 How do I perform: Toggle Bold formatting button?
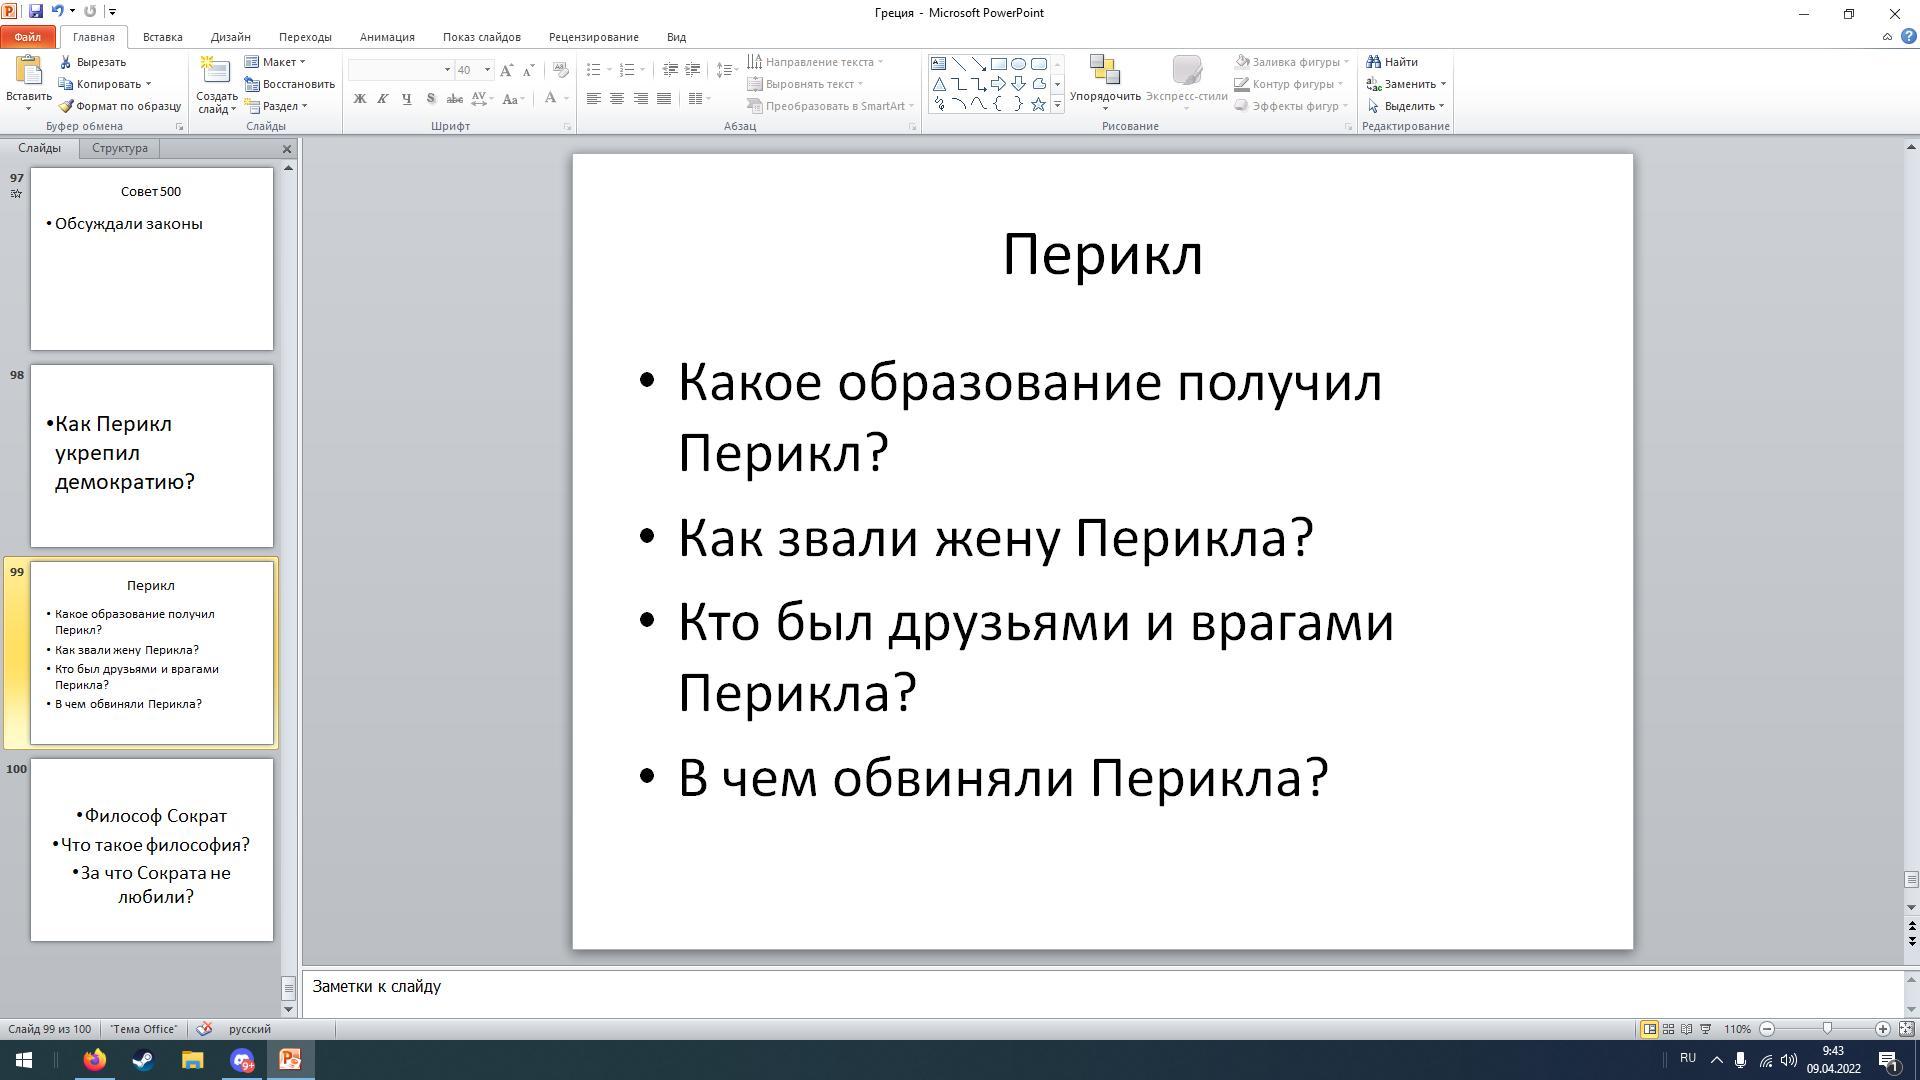(359, 99)
